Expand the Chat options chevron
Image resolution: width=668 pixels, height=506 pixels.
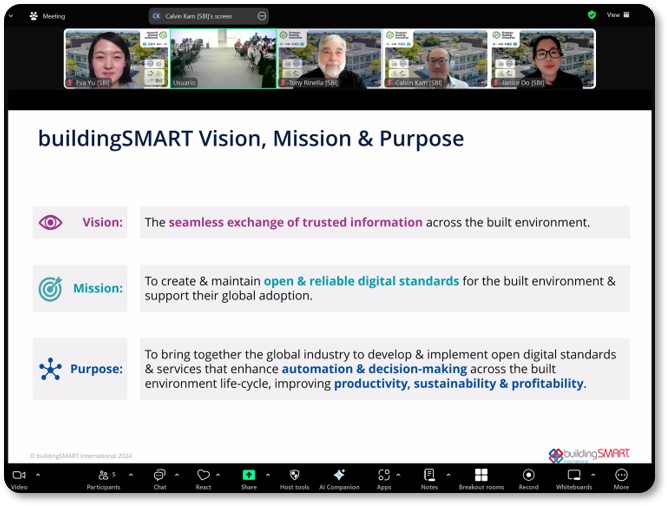[x=177, y=474]
